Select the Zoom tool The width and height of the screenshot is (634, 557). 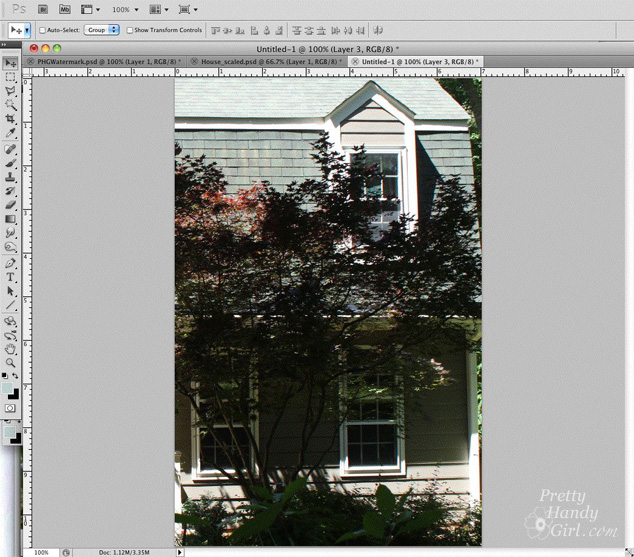tap(10, 363)
